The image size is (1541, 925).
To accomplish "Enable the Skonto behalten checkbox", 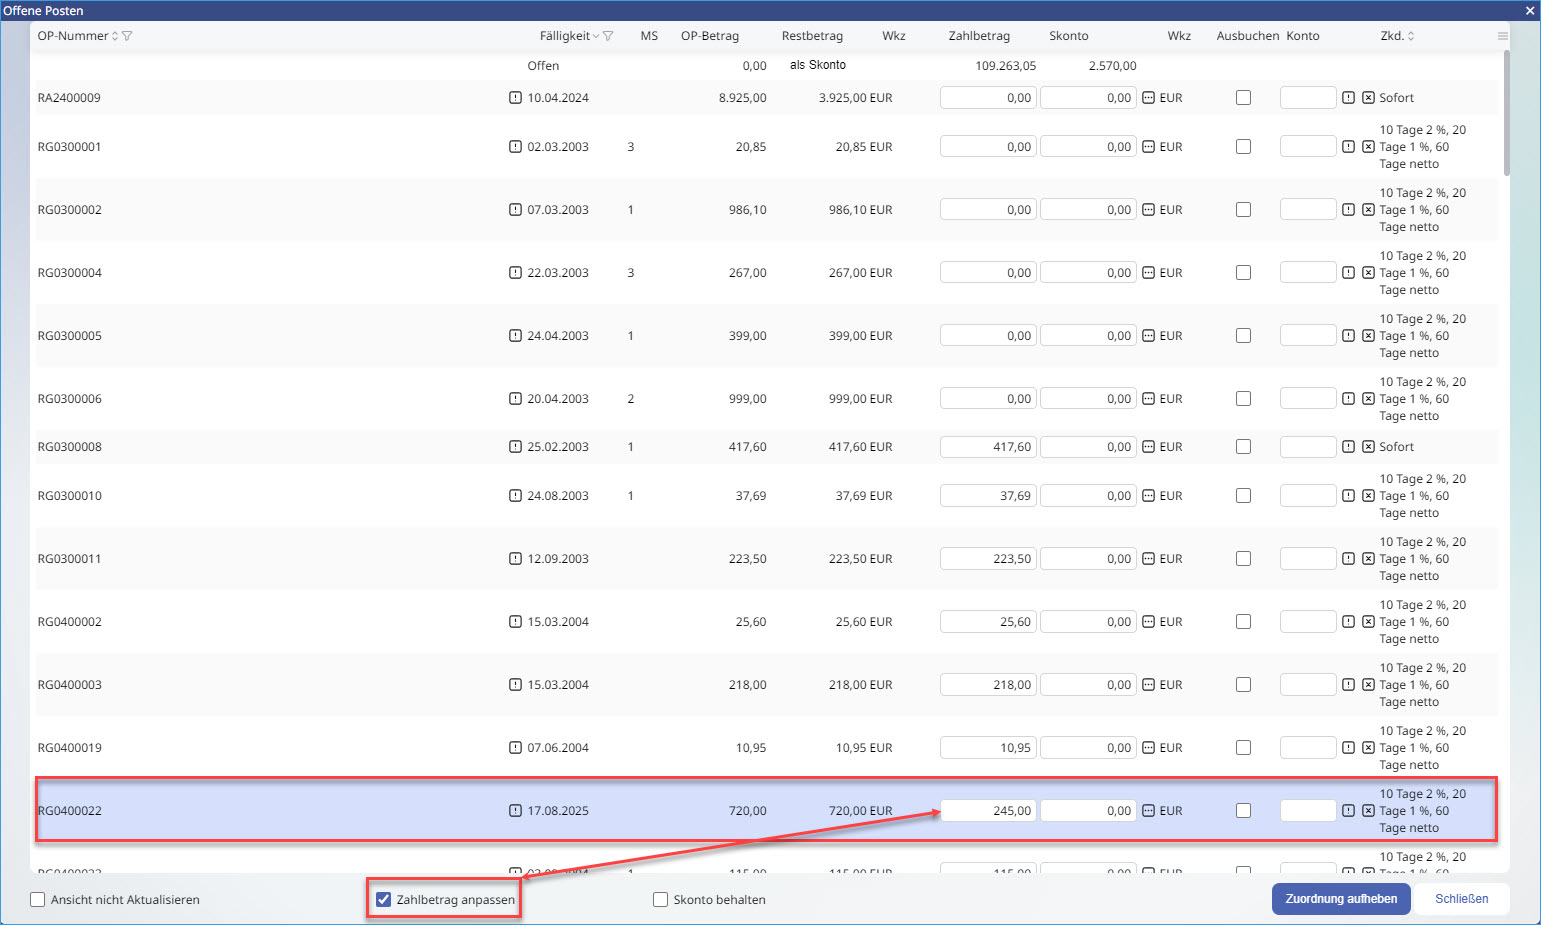I will [660, 900].
